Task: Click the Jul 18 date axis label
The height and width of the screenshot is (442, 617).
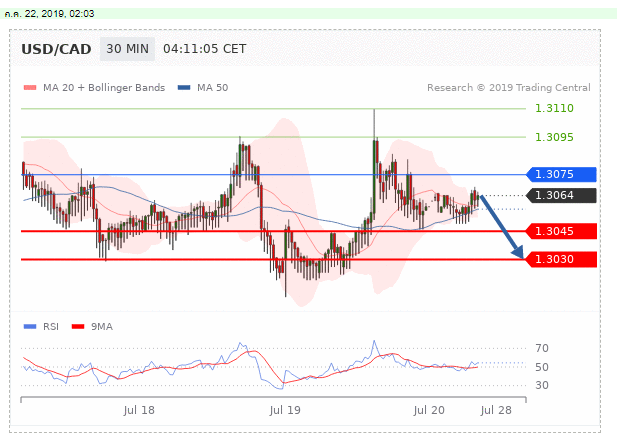Action: click(139, 410)
